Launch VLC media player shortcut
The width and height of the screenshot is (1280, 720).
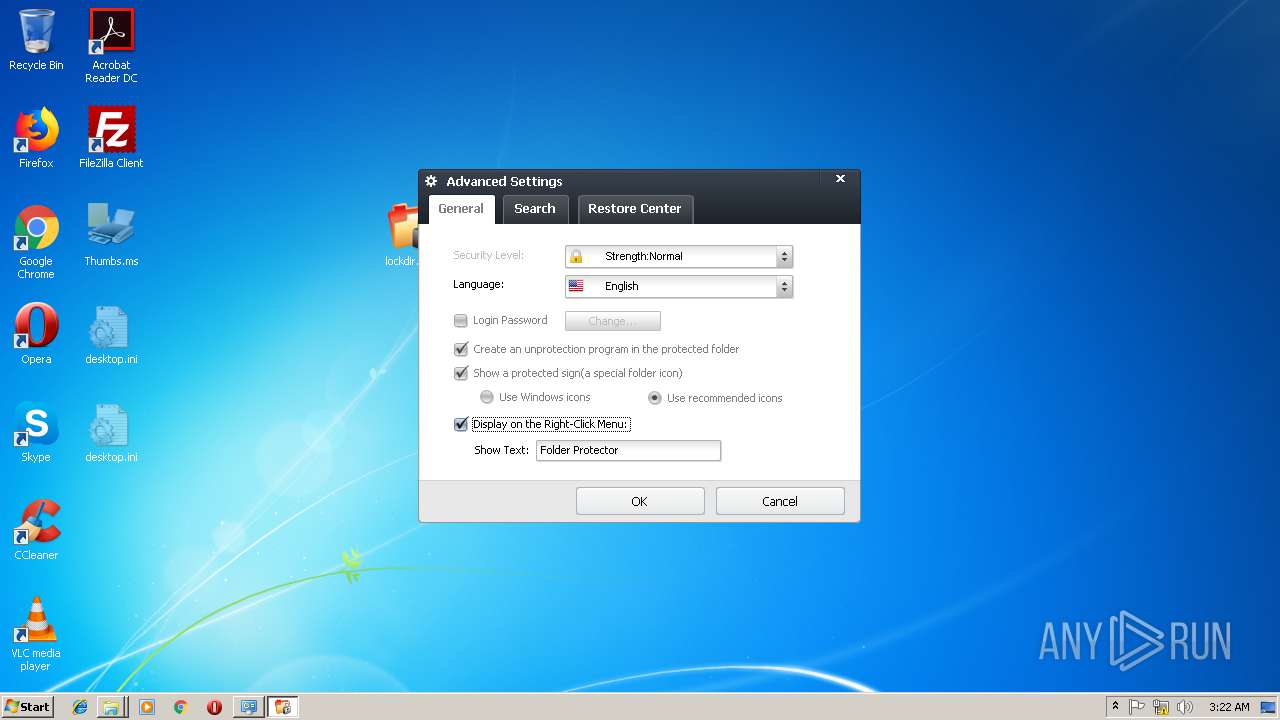pos(36,633)
